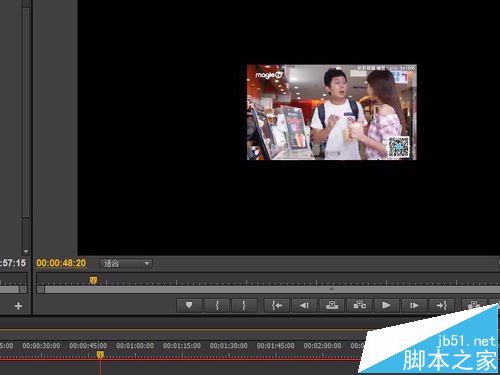Step back one frame
This screenshot has height=375, width=500.
304,305
